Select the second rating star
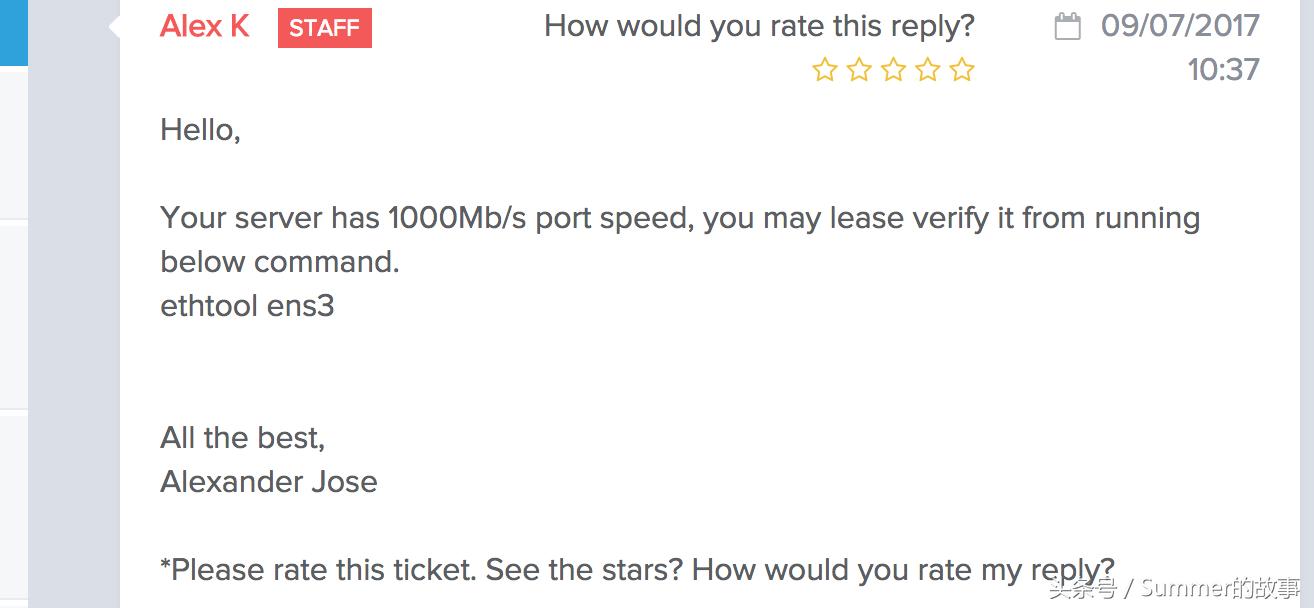Screen dimensions: 1314x608 pos(858,70)
